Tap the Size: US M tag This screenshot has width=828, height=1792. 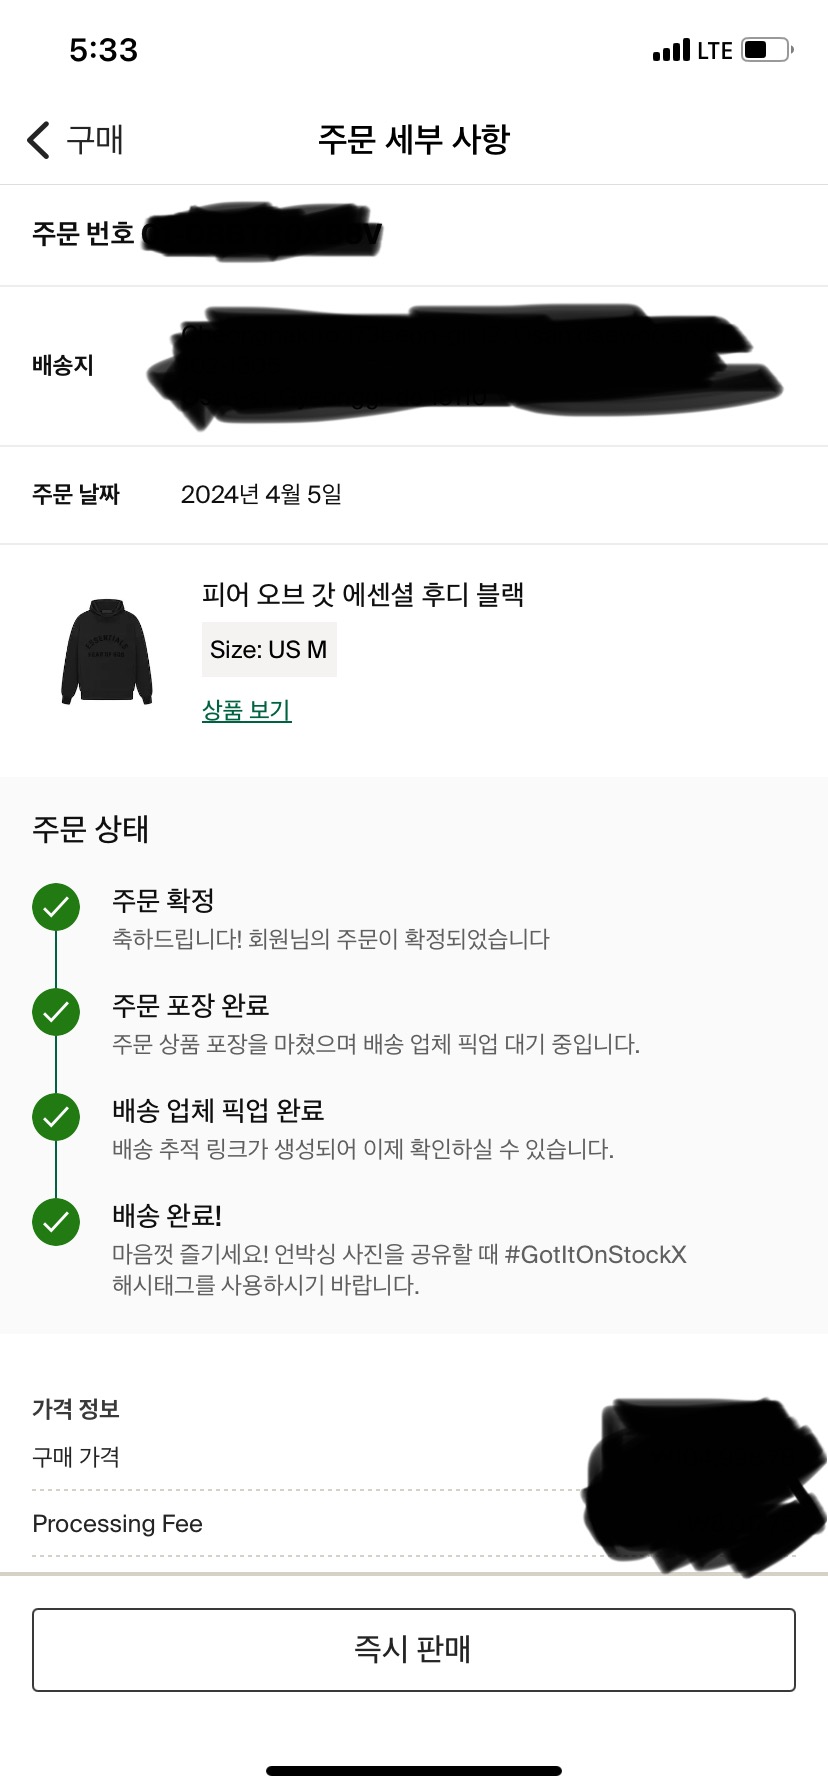coord(269,650)
